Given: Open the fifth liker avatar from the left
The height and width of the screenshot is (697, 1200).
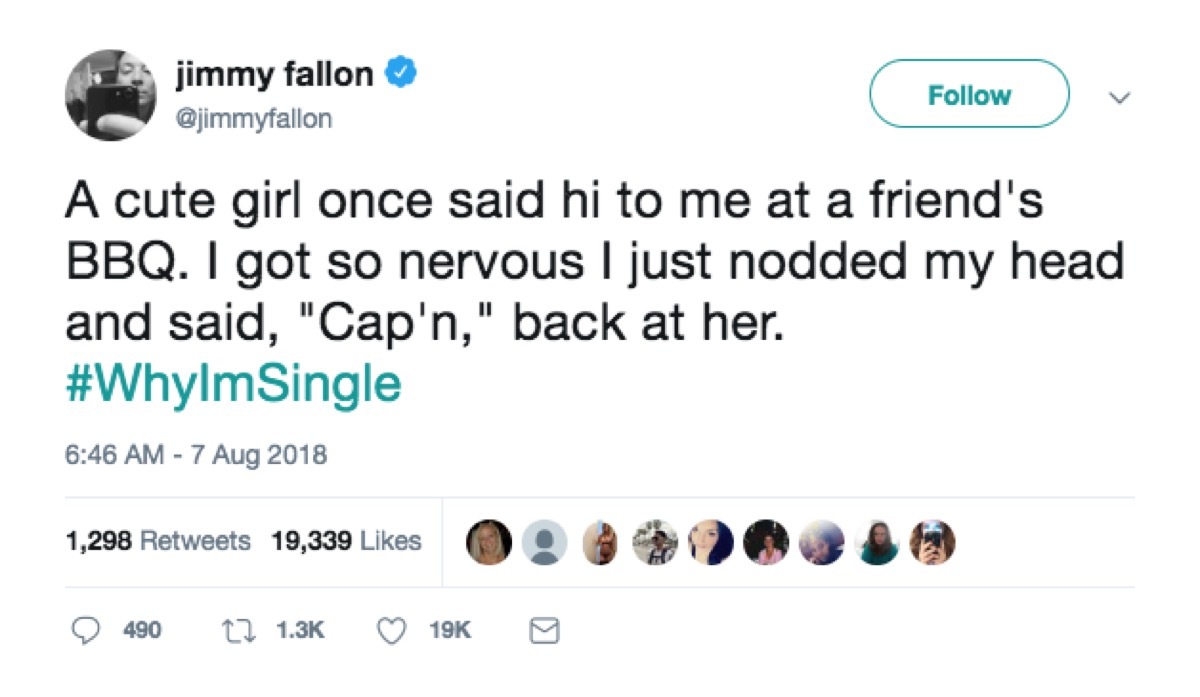Looking at the screenshot, I should (x=712, y=542).
